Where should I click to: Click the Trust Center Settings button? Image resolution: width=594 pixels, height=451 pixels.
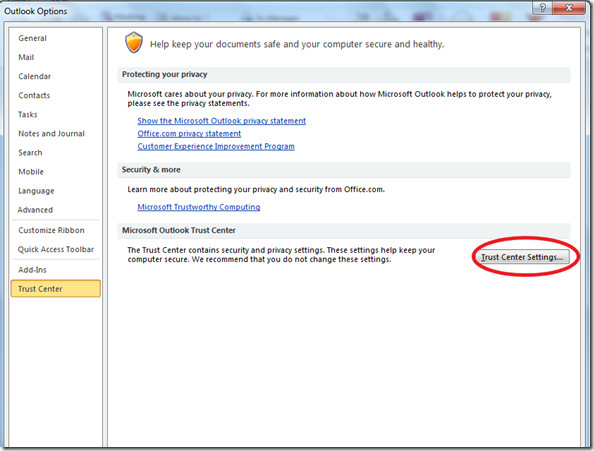click(x=522, y=257)
